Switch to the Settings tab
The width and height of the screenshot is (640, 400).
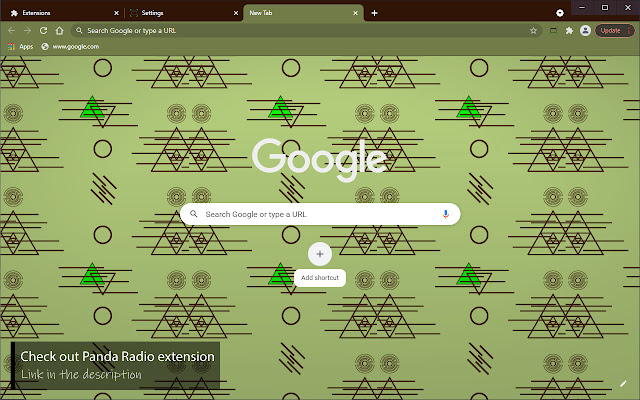[184, 13]
